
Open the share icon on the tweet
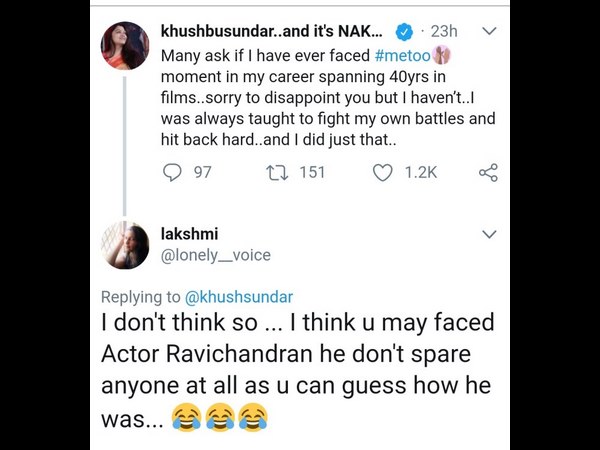click(488, 172)
